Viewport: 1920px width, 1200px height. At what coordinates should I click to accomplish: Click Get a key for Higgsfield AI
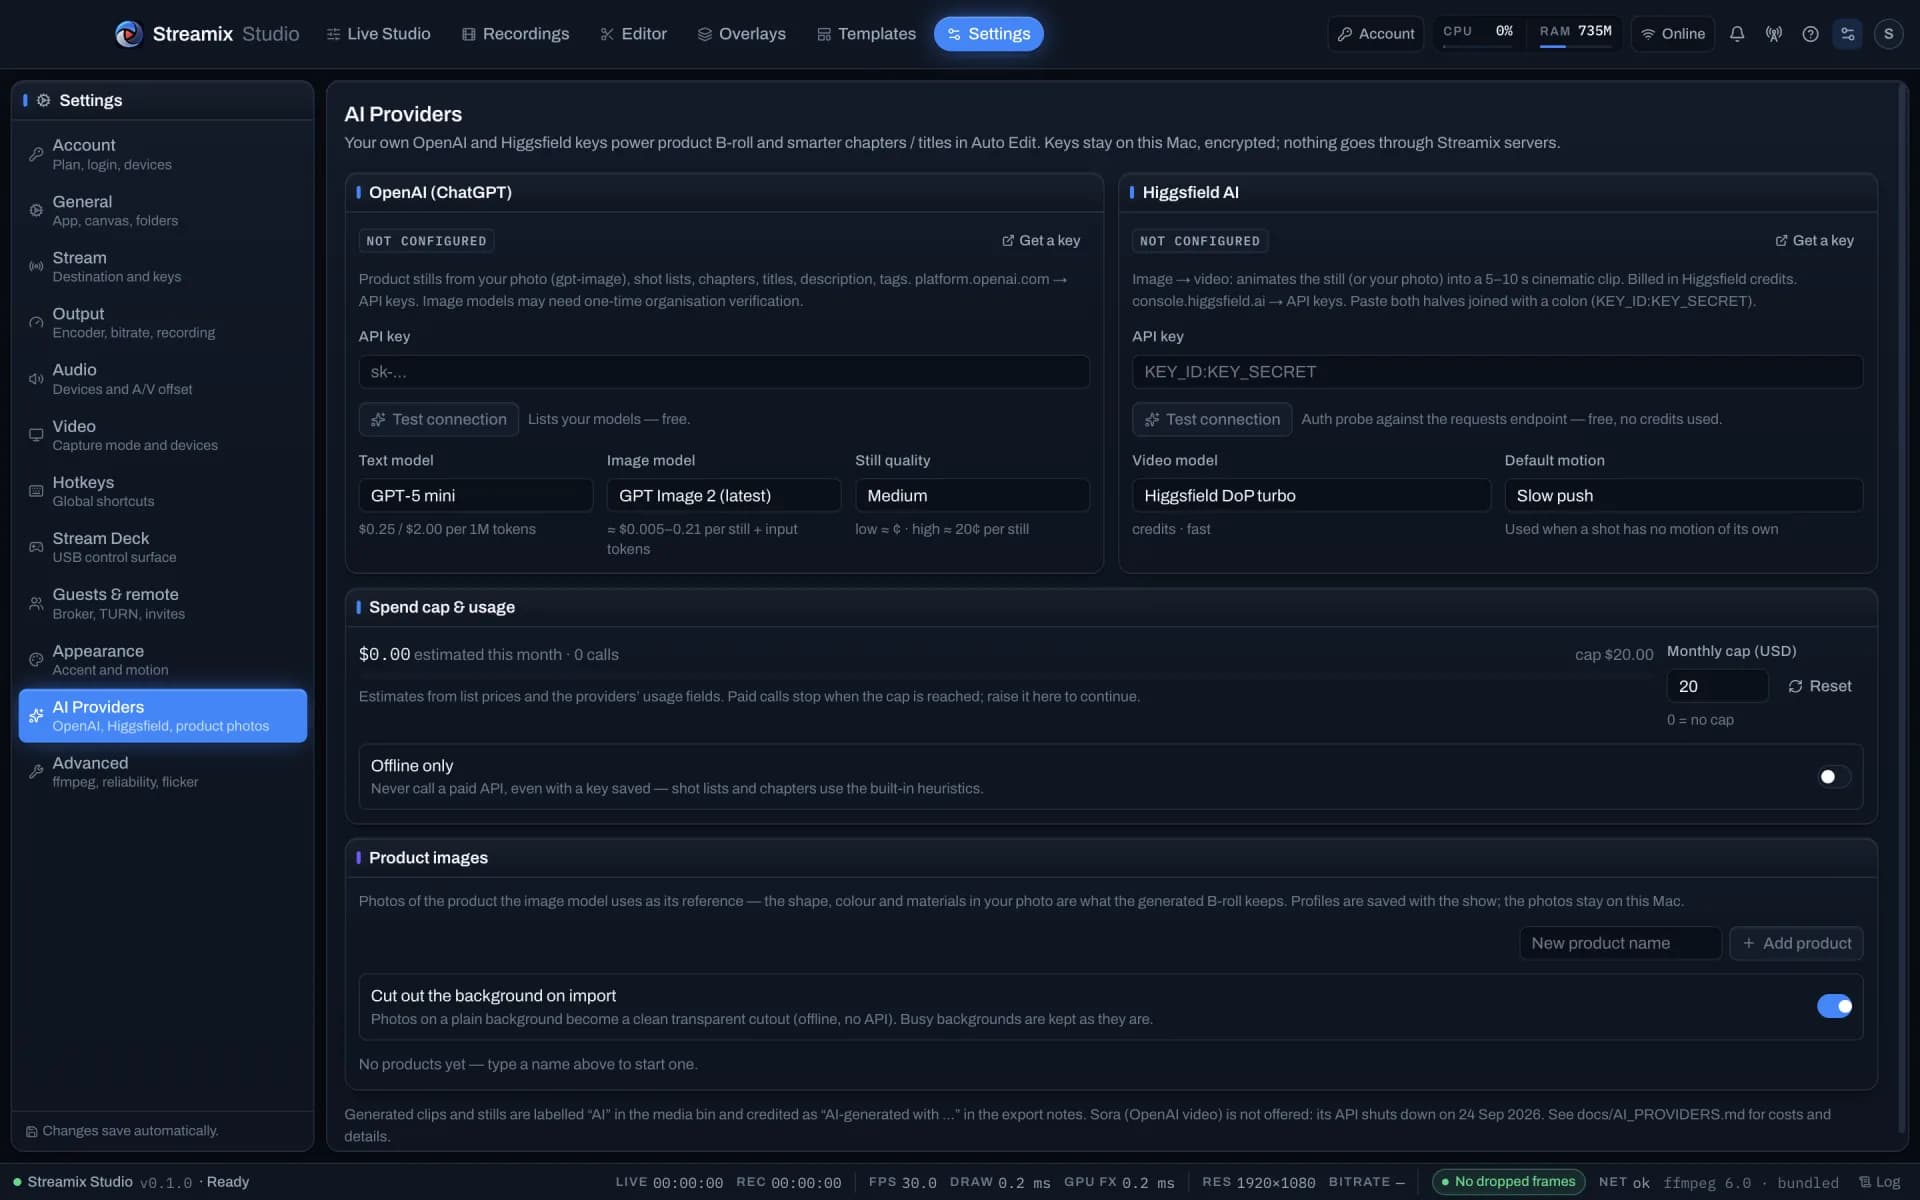(x=1814, y=241)
